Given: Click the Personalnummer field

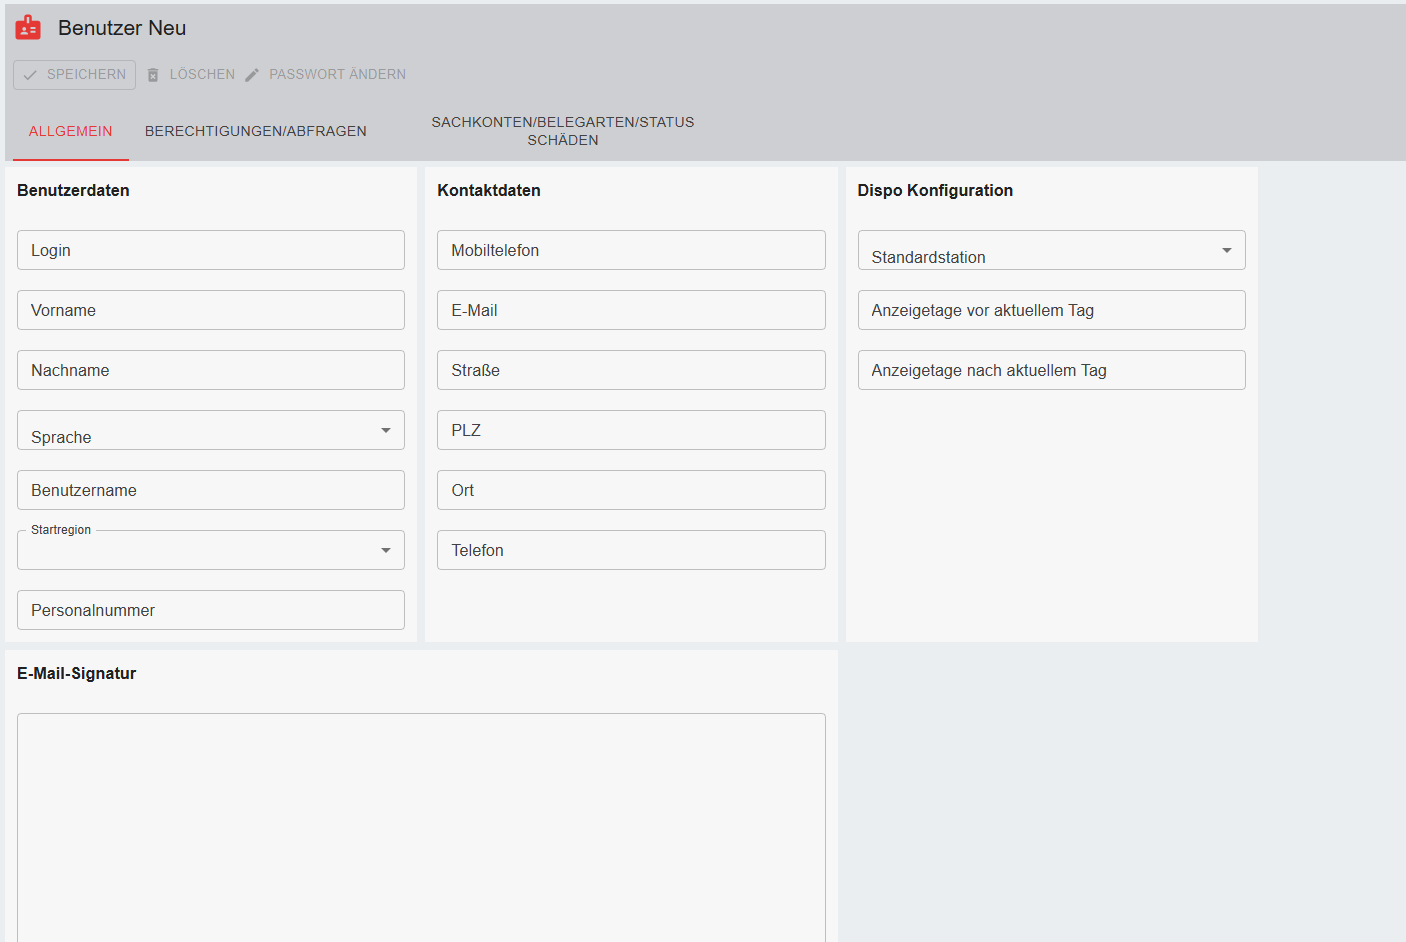Looking at the screenshot, I should pos(210,610).
